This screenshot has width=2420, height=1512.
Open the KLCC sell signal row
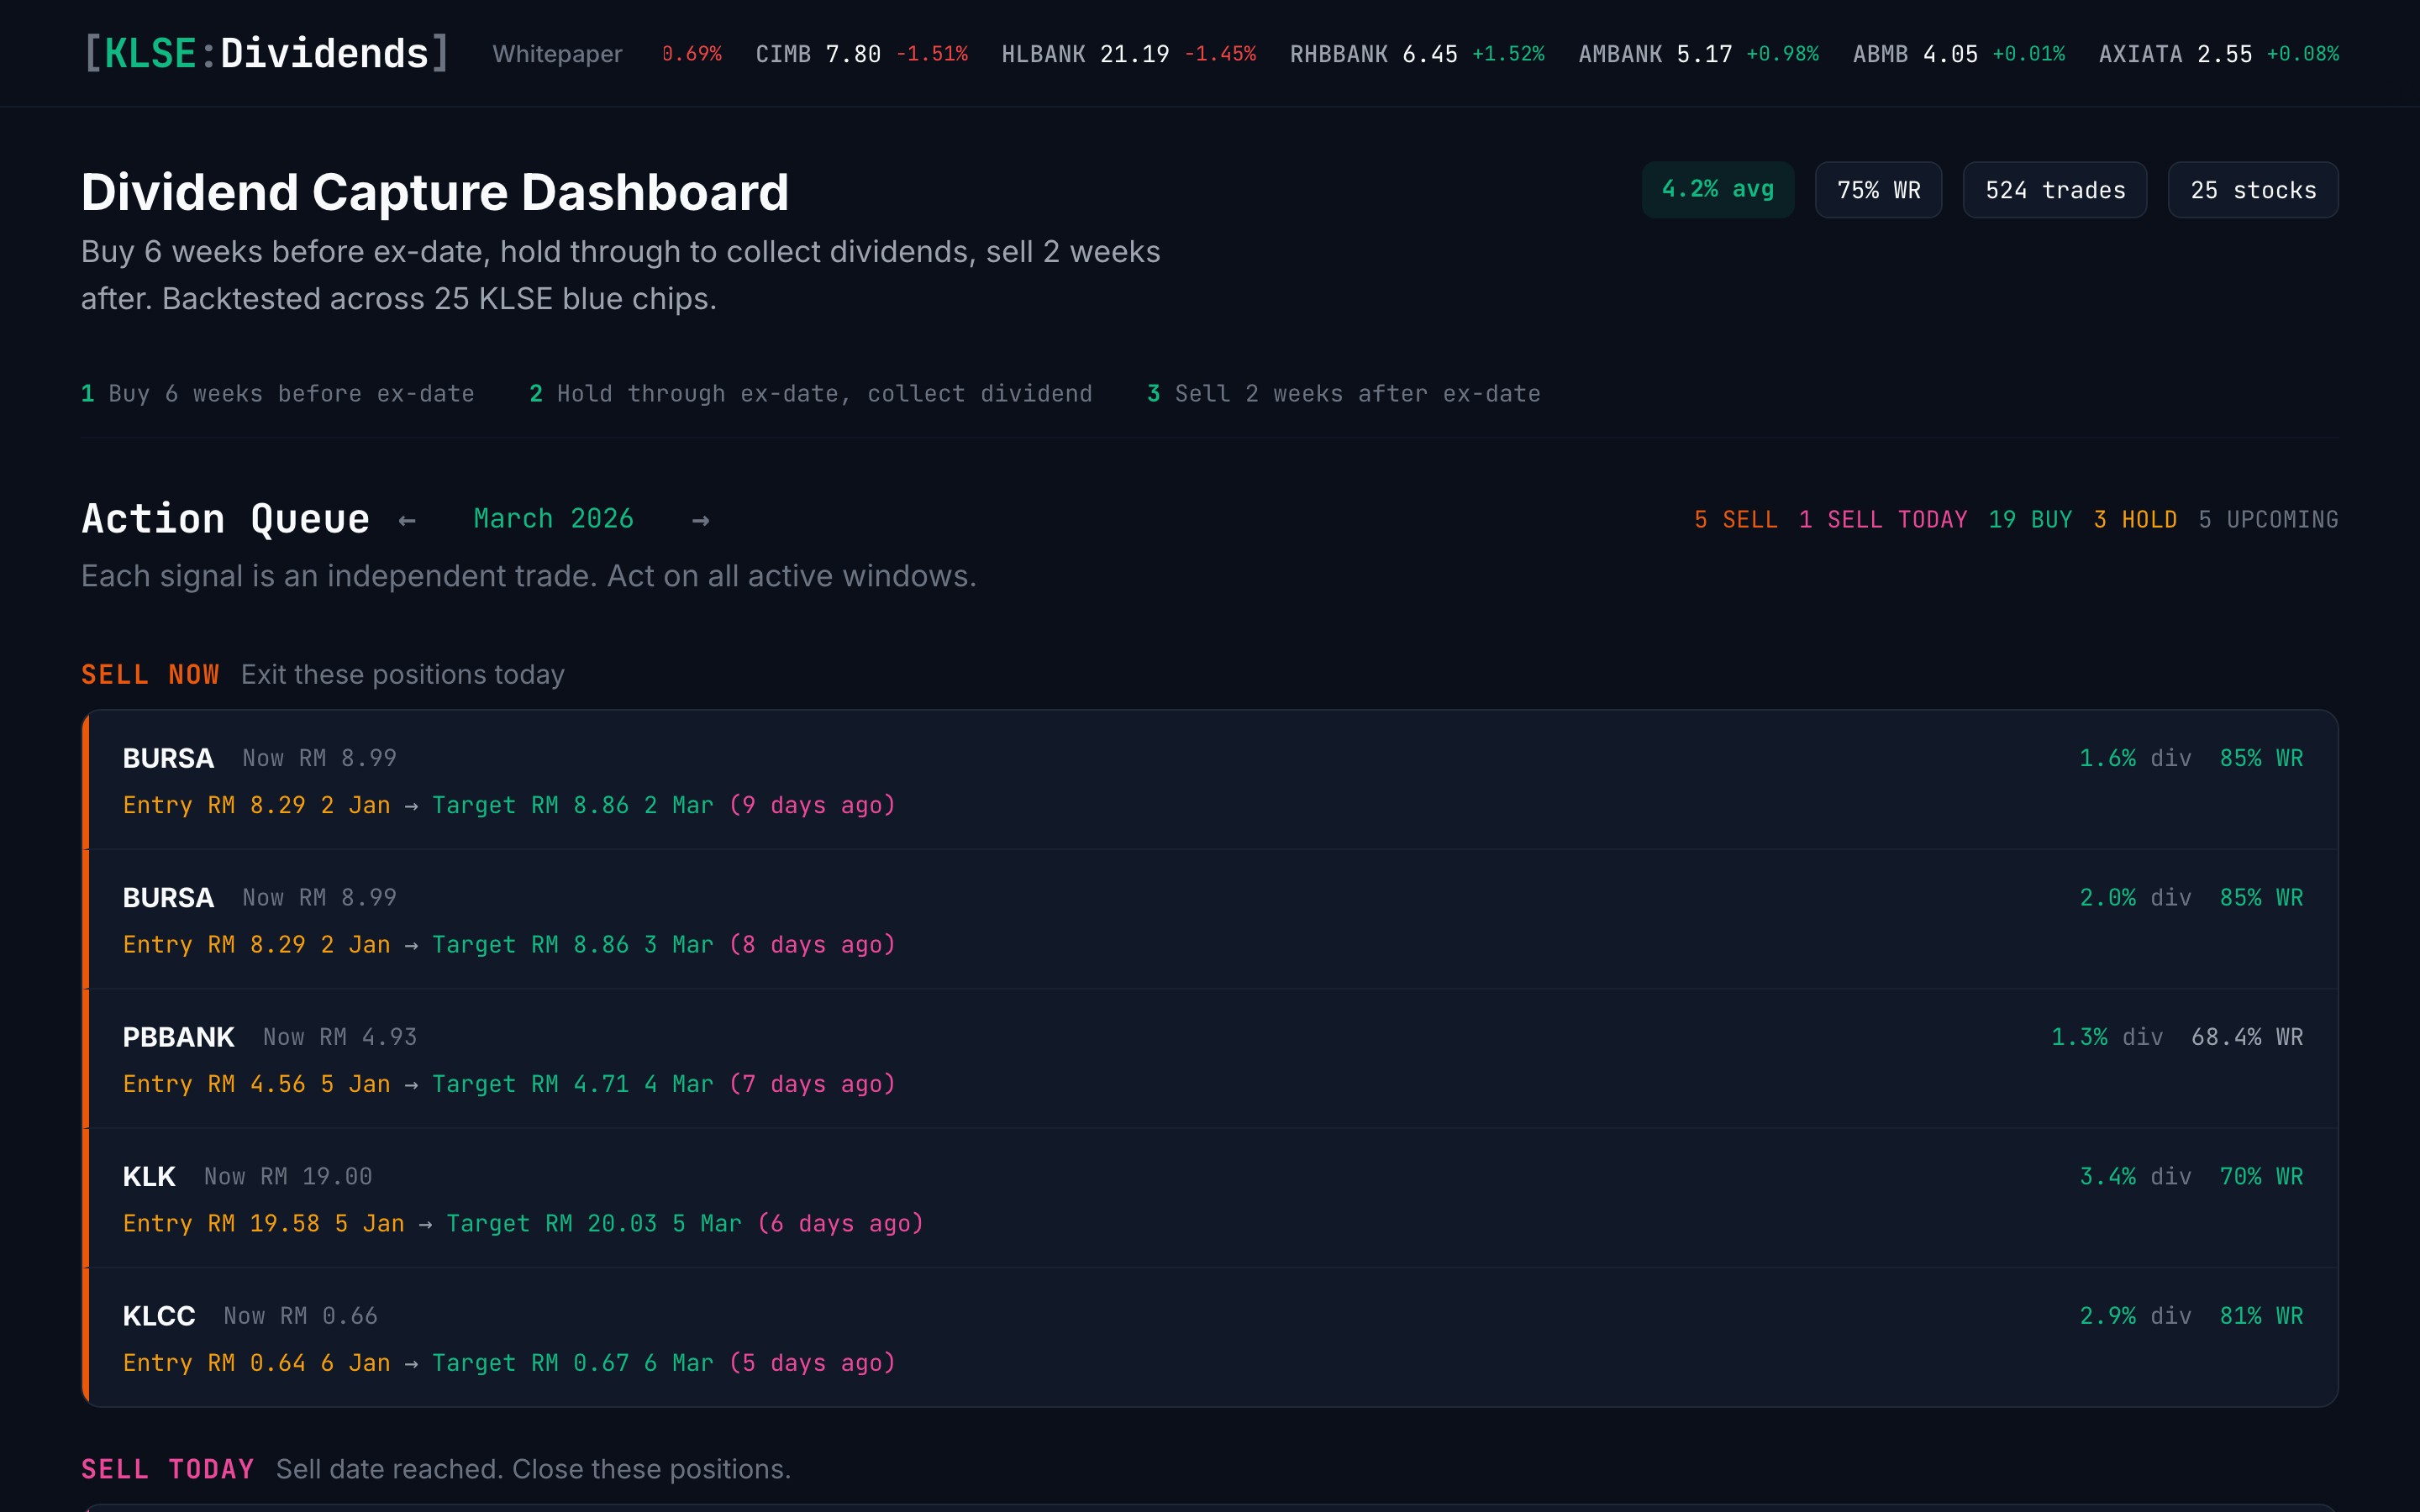1210,1337
